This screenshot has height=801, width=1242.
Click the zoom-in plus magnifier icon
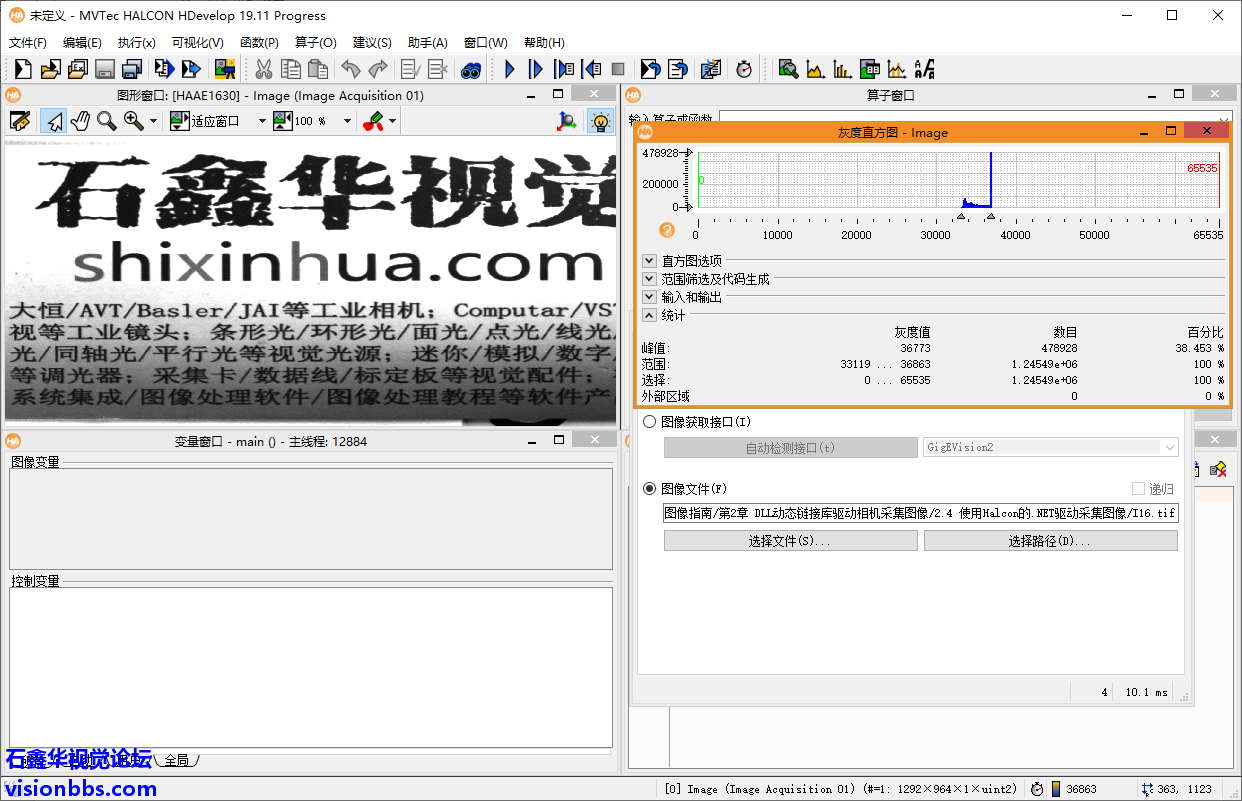pyautogui.click(x=133, y=121)
